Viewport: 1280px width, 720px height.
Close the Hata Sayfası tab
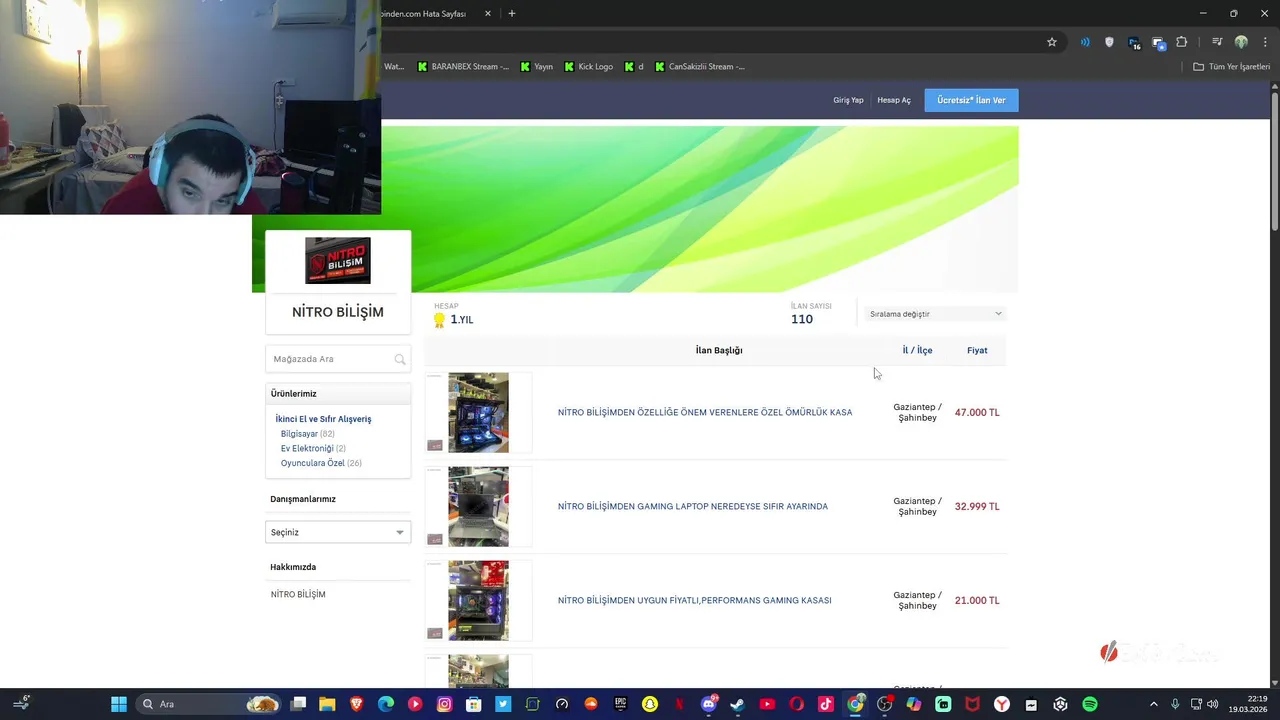488,14
